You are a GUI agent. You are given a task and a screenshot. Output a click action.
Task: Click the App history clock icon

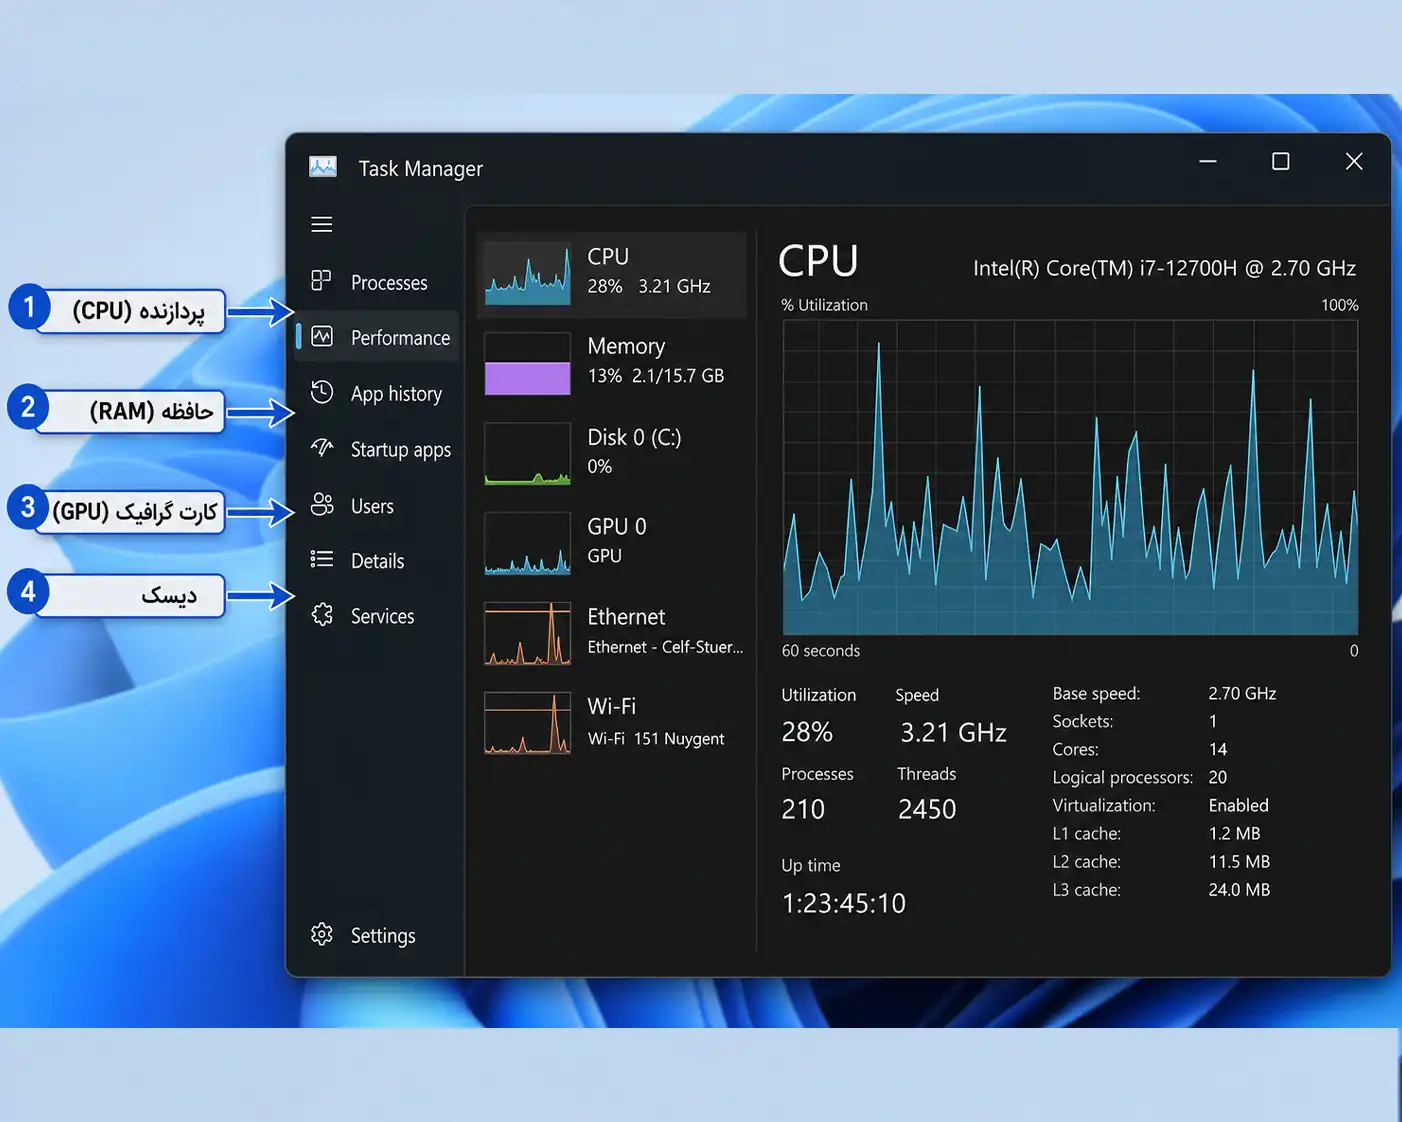(322, 392)
